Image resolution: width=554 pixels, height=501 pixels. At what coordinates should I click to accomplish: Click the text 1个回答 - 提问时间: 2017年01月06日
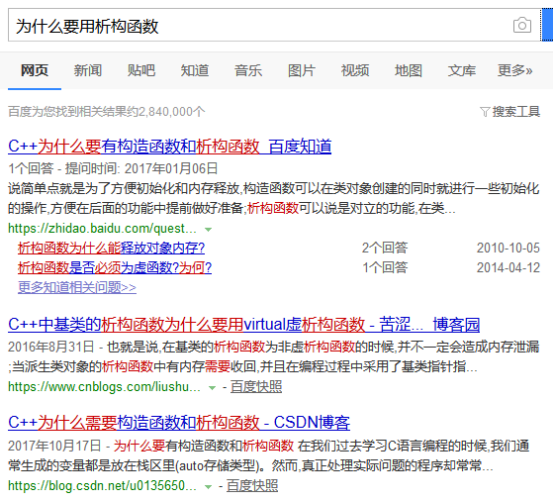[113, 169]
